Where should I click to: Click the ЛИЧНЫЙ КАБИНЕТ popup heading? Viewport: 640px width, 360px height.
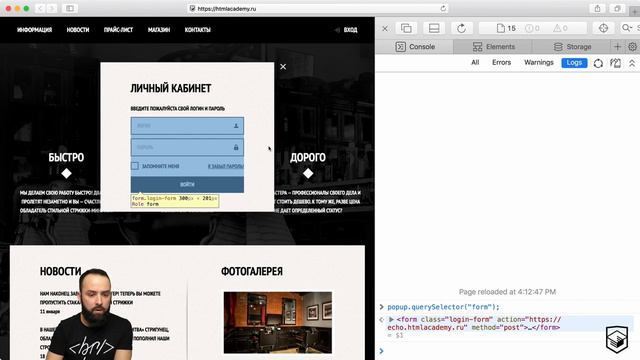pyautogui.click(x=171, y=88)
